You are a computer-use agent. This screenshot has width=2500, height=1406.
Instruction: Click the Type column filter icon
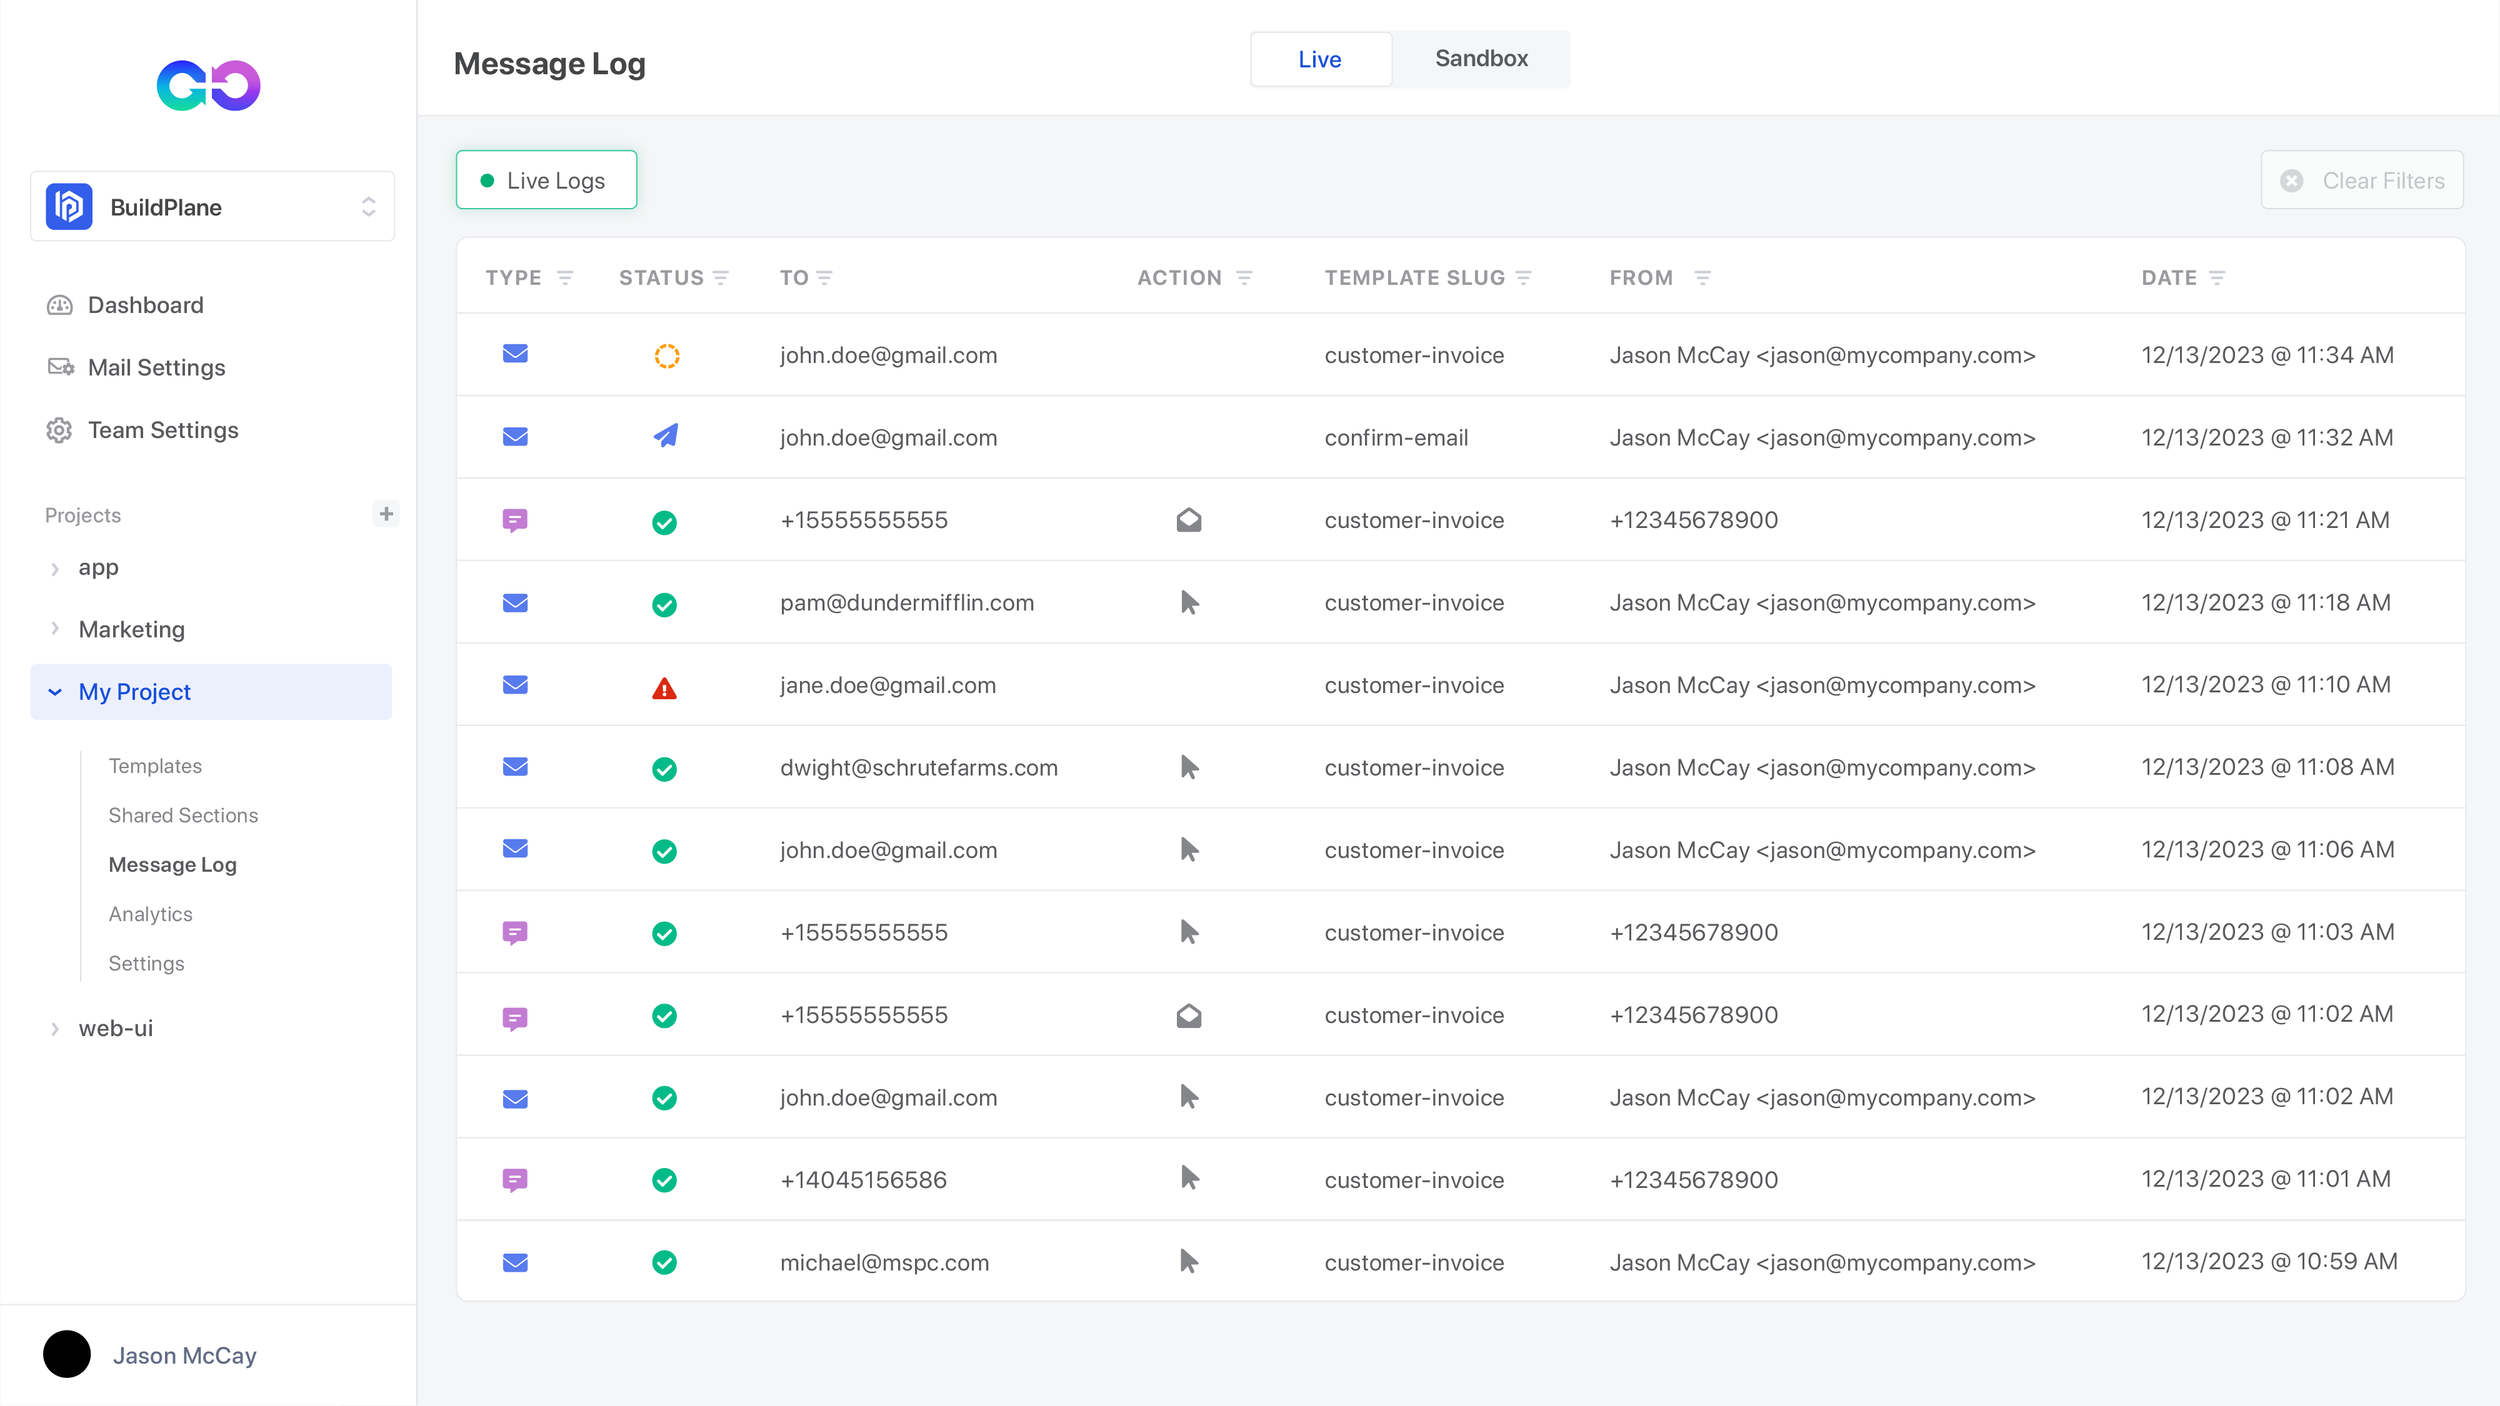(x=565, y=278)
